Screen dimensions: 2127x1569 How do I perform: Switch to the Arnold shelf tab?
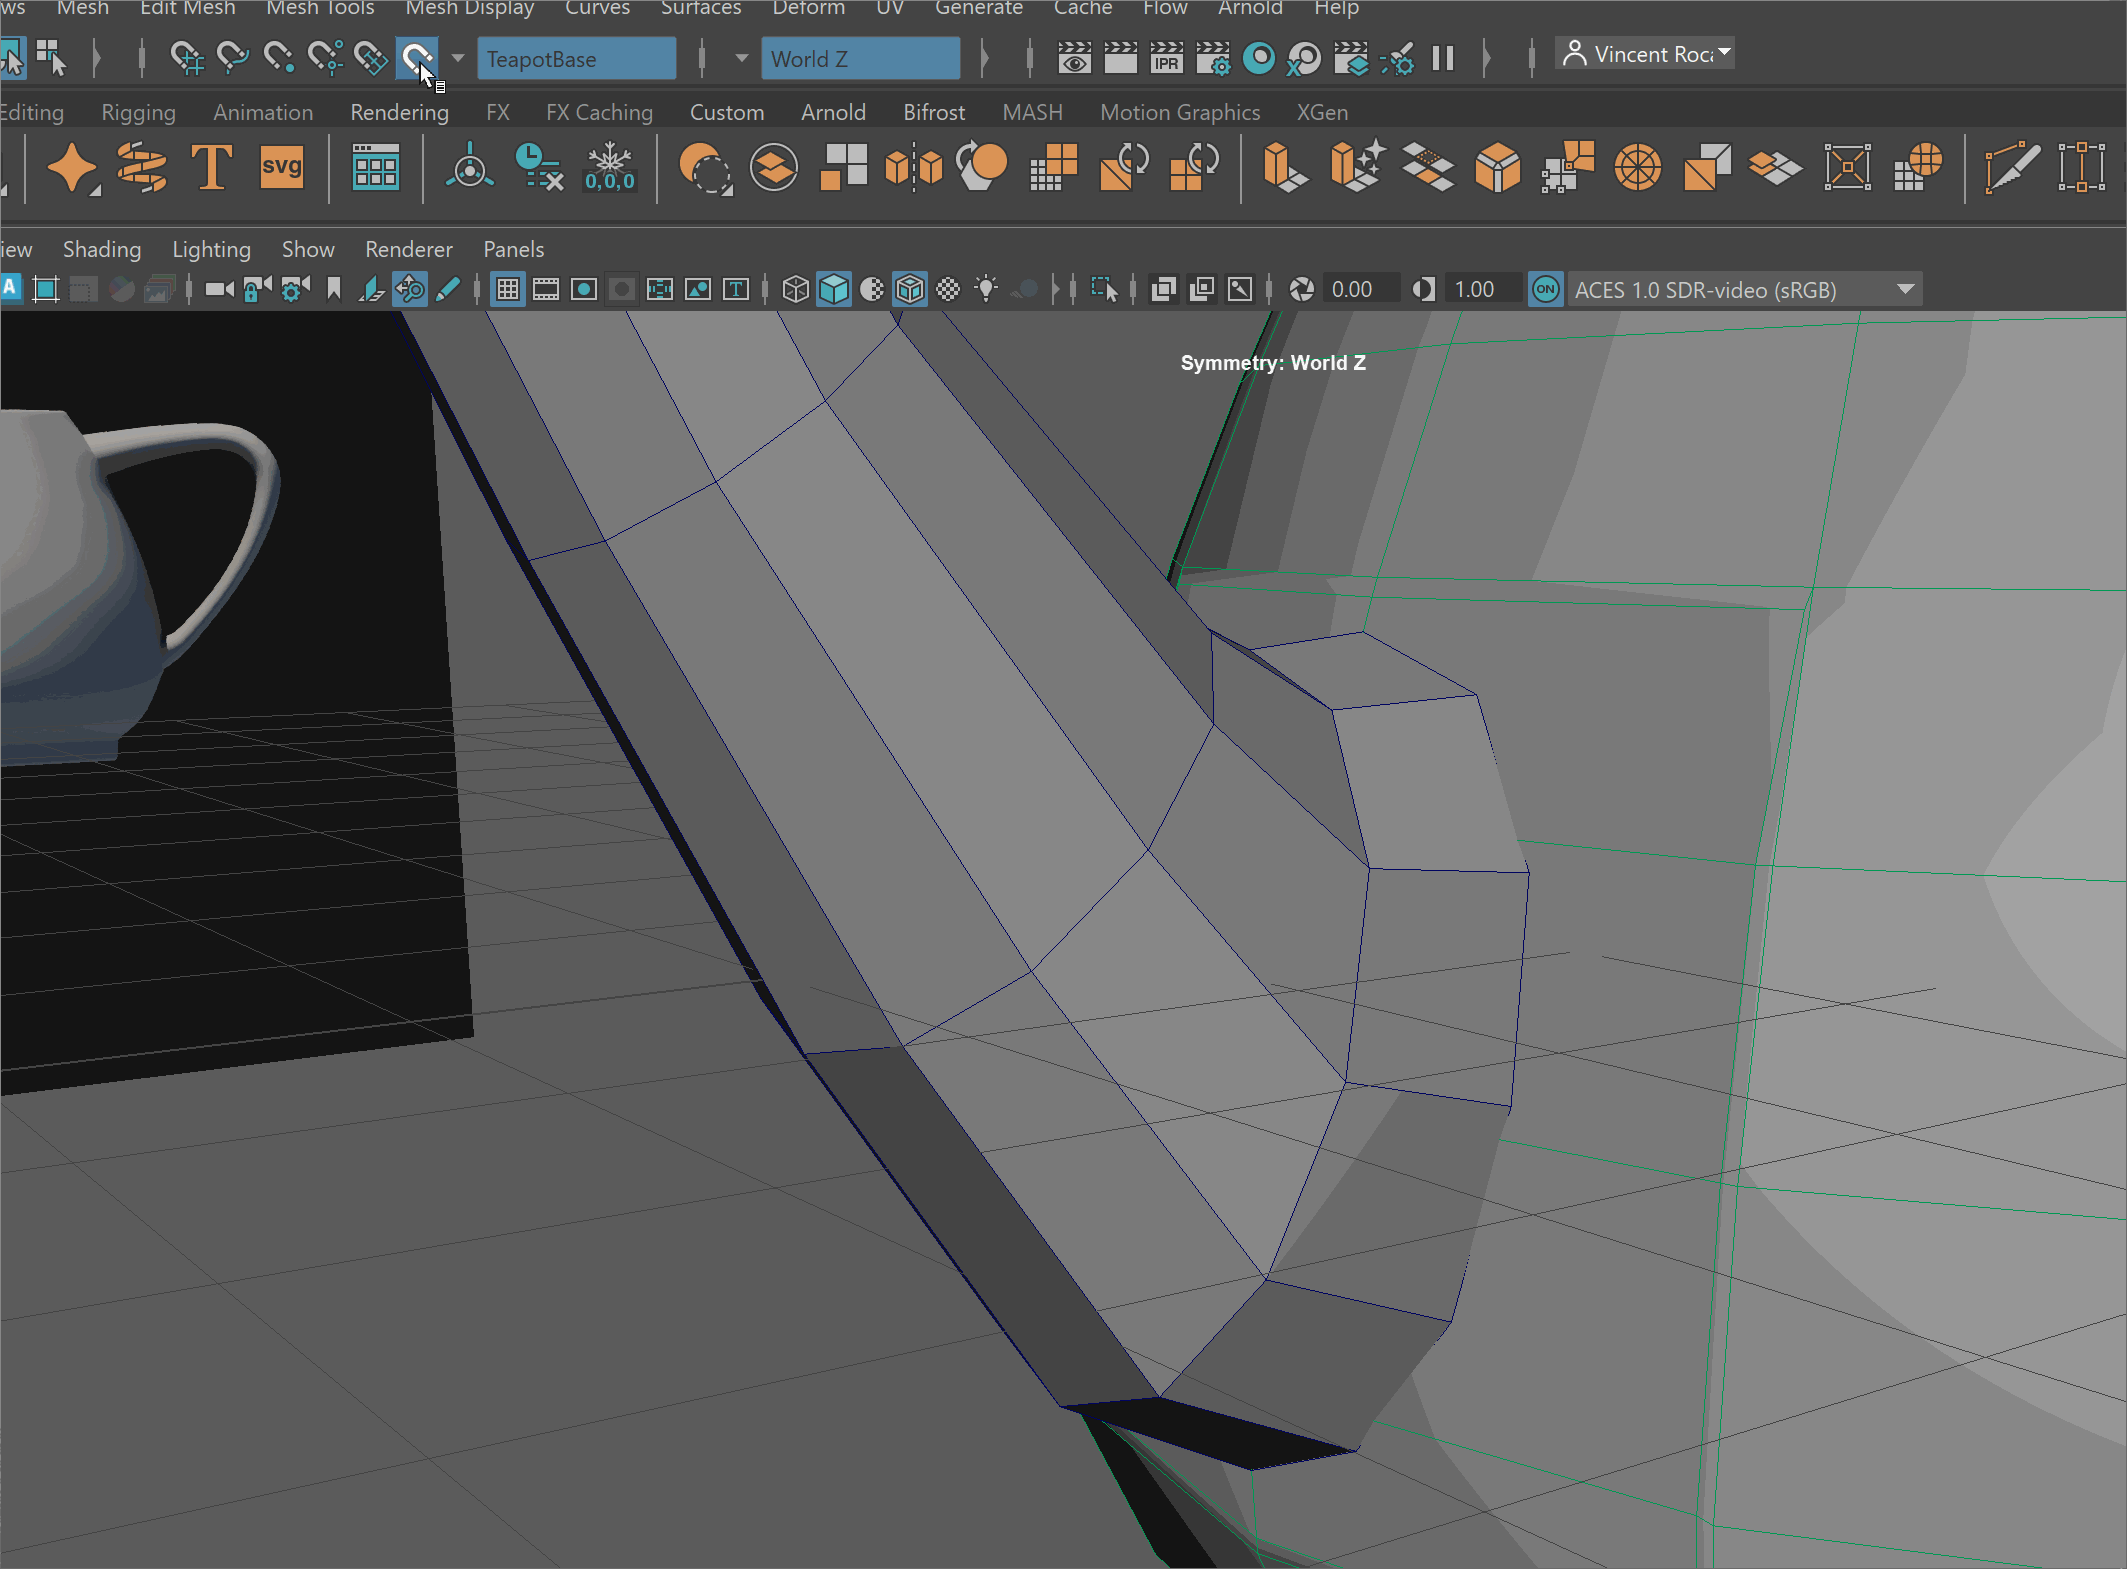pyautogui.click(x=833, y=112)
